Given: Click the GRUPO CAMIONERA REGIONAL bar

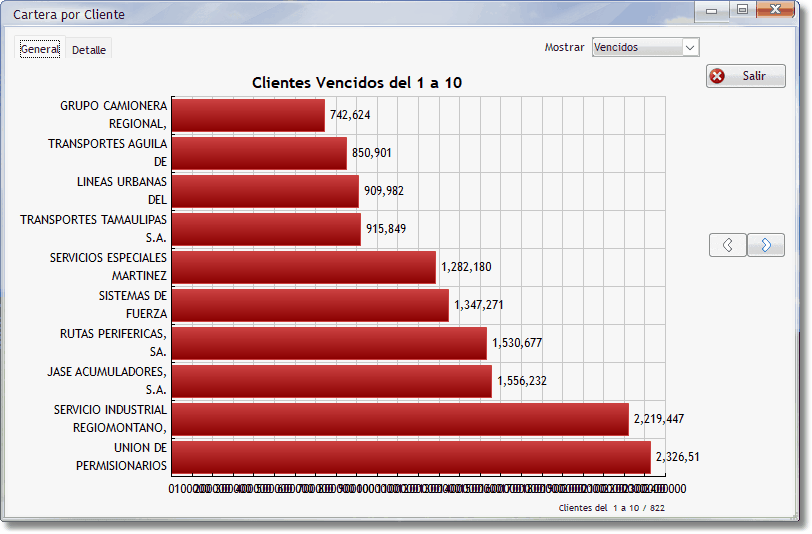Looking at the screenshot, I should [x=248, y=115].
